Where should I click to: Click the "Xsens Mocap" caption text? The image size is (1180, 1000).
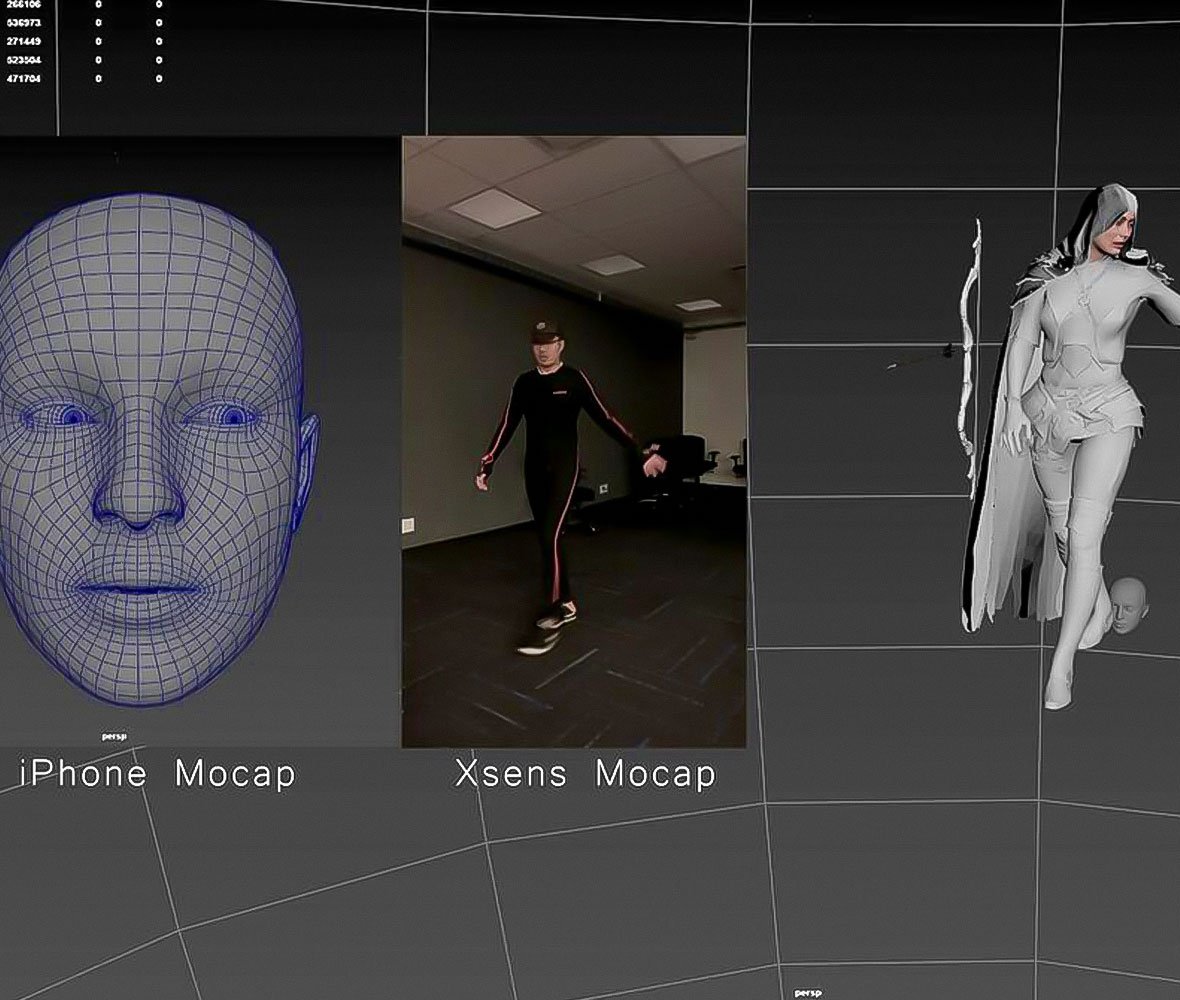coord(585,773)
